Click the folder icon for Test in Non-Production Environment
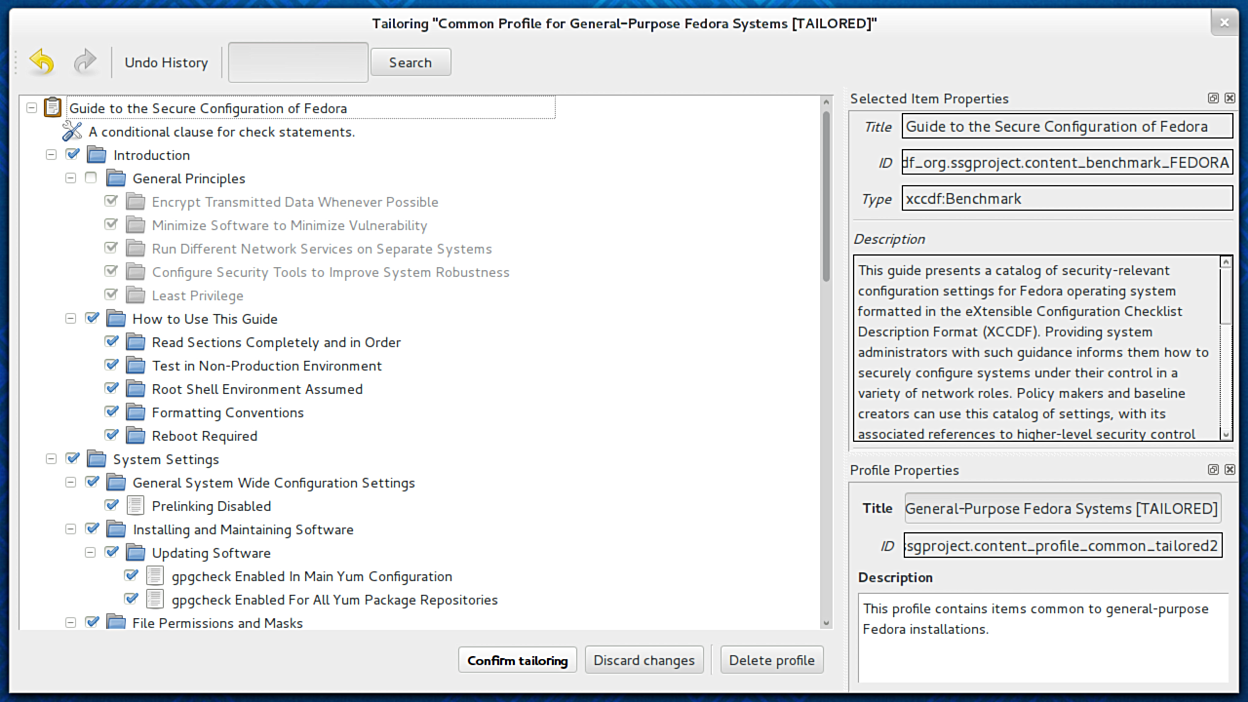This screenshot has height=702, width=1248. 136,365
